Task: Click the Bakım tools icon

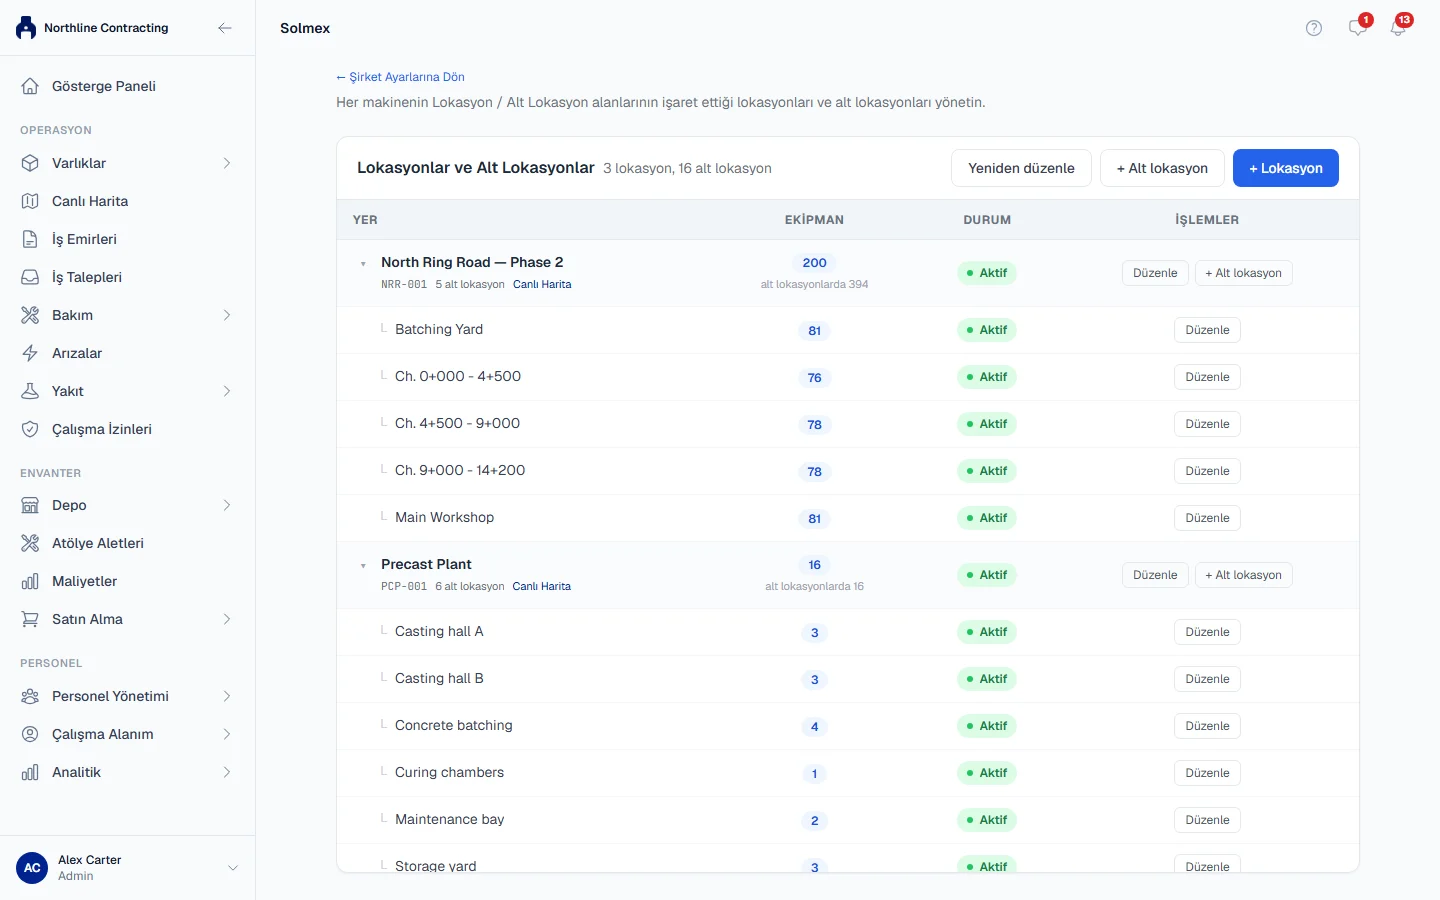Action: 30,315
